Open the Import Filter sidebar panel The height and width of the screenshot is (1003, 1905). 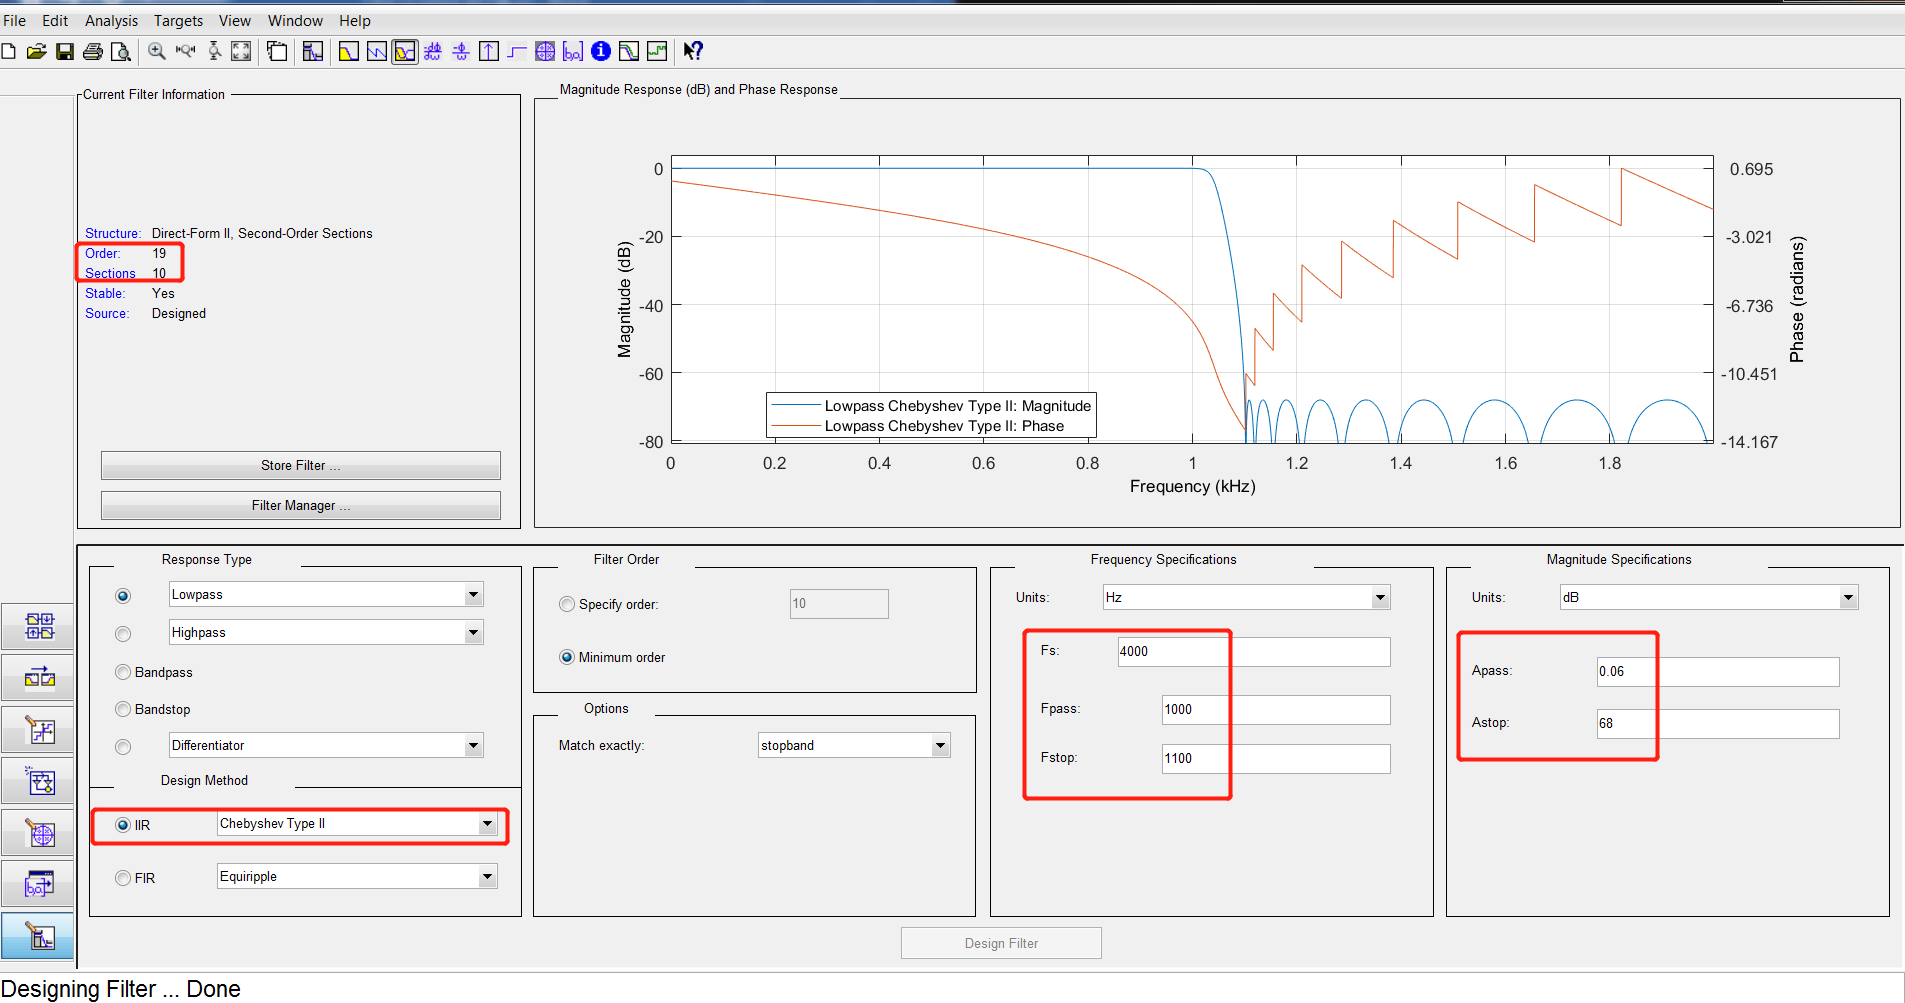[x=38, y=884]
